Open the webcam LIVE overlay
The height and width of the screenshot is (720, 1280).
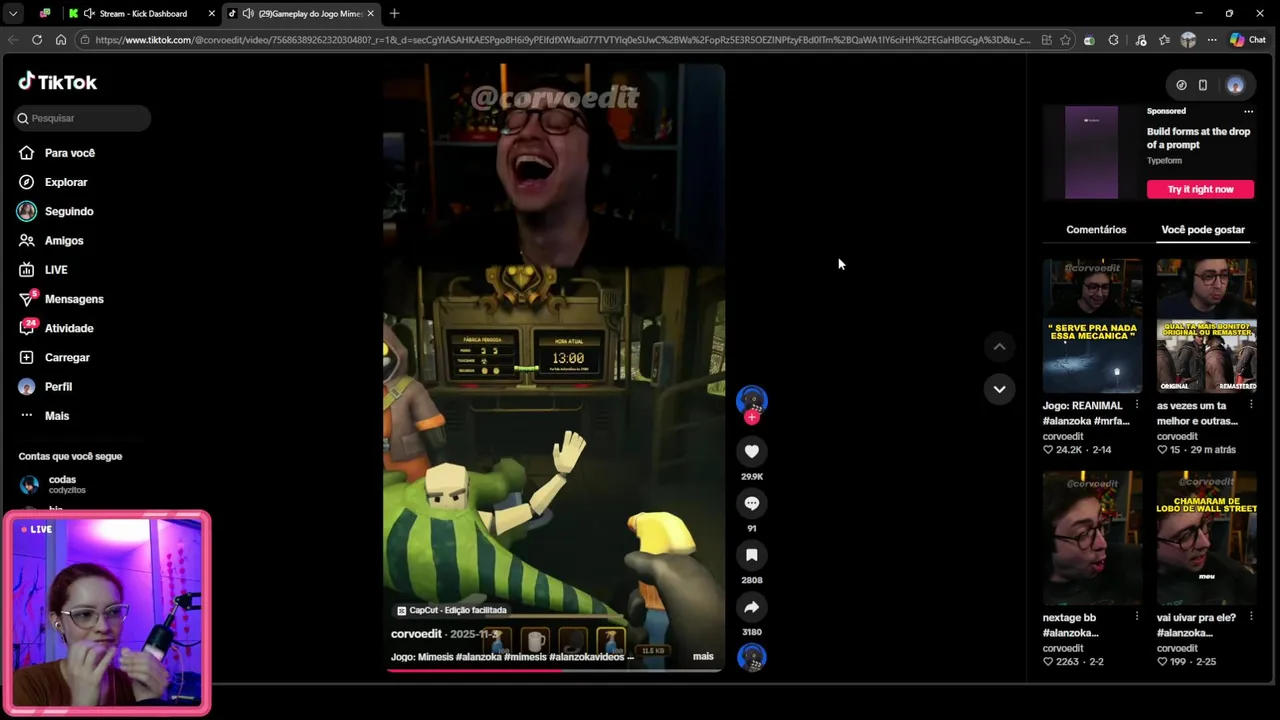[107, 613]
